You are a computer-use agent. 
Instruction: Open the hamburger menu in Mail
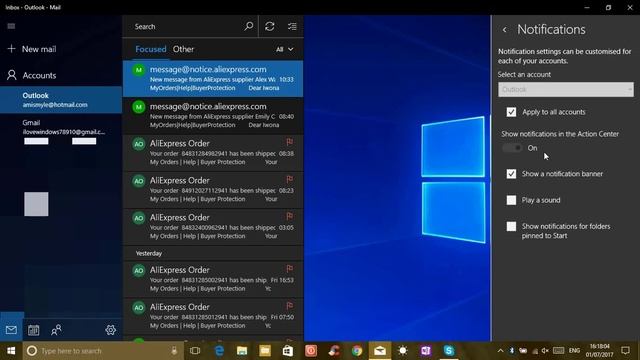[x=11, y=26]
